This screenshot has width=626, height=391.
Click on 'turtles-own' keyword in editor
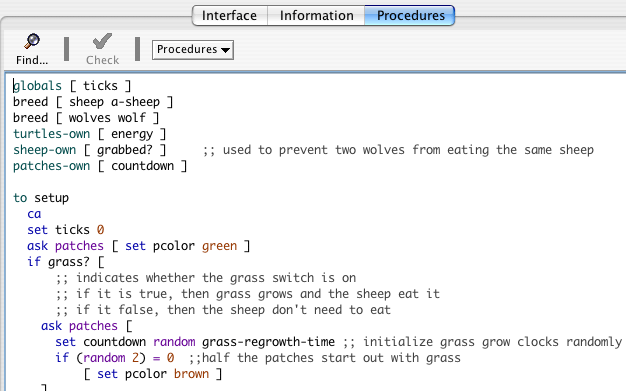(52, 134)
